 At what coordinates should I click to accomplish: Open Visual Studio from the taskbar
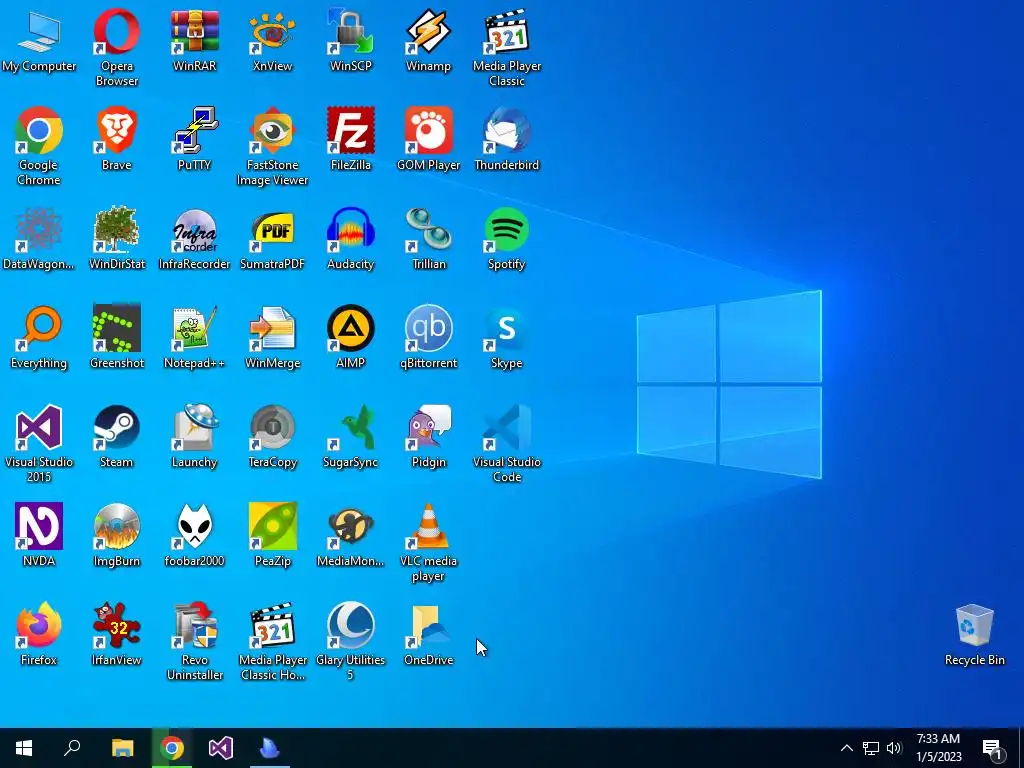pos(221,748)
